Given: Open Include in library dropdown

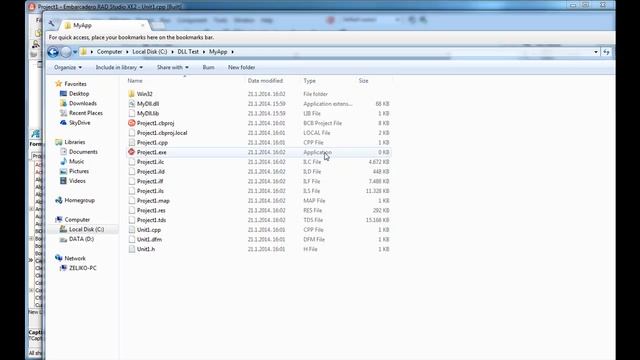Looking at the screenshot, I should (119, 67).
